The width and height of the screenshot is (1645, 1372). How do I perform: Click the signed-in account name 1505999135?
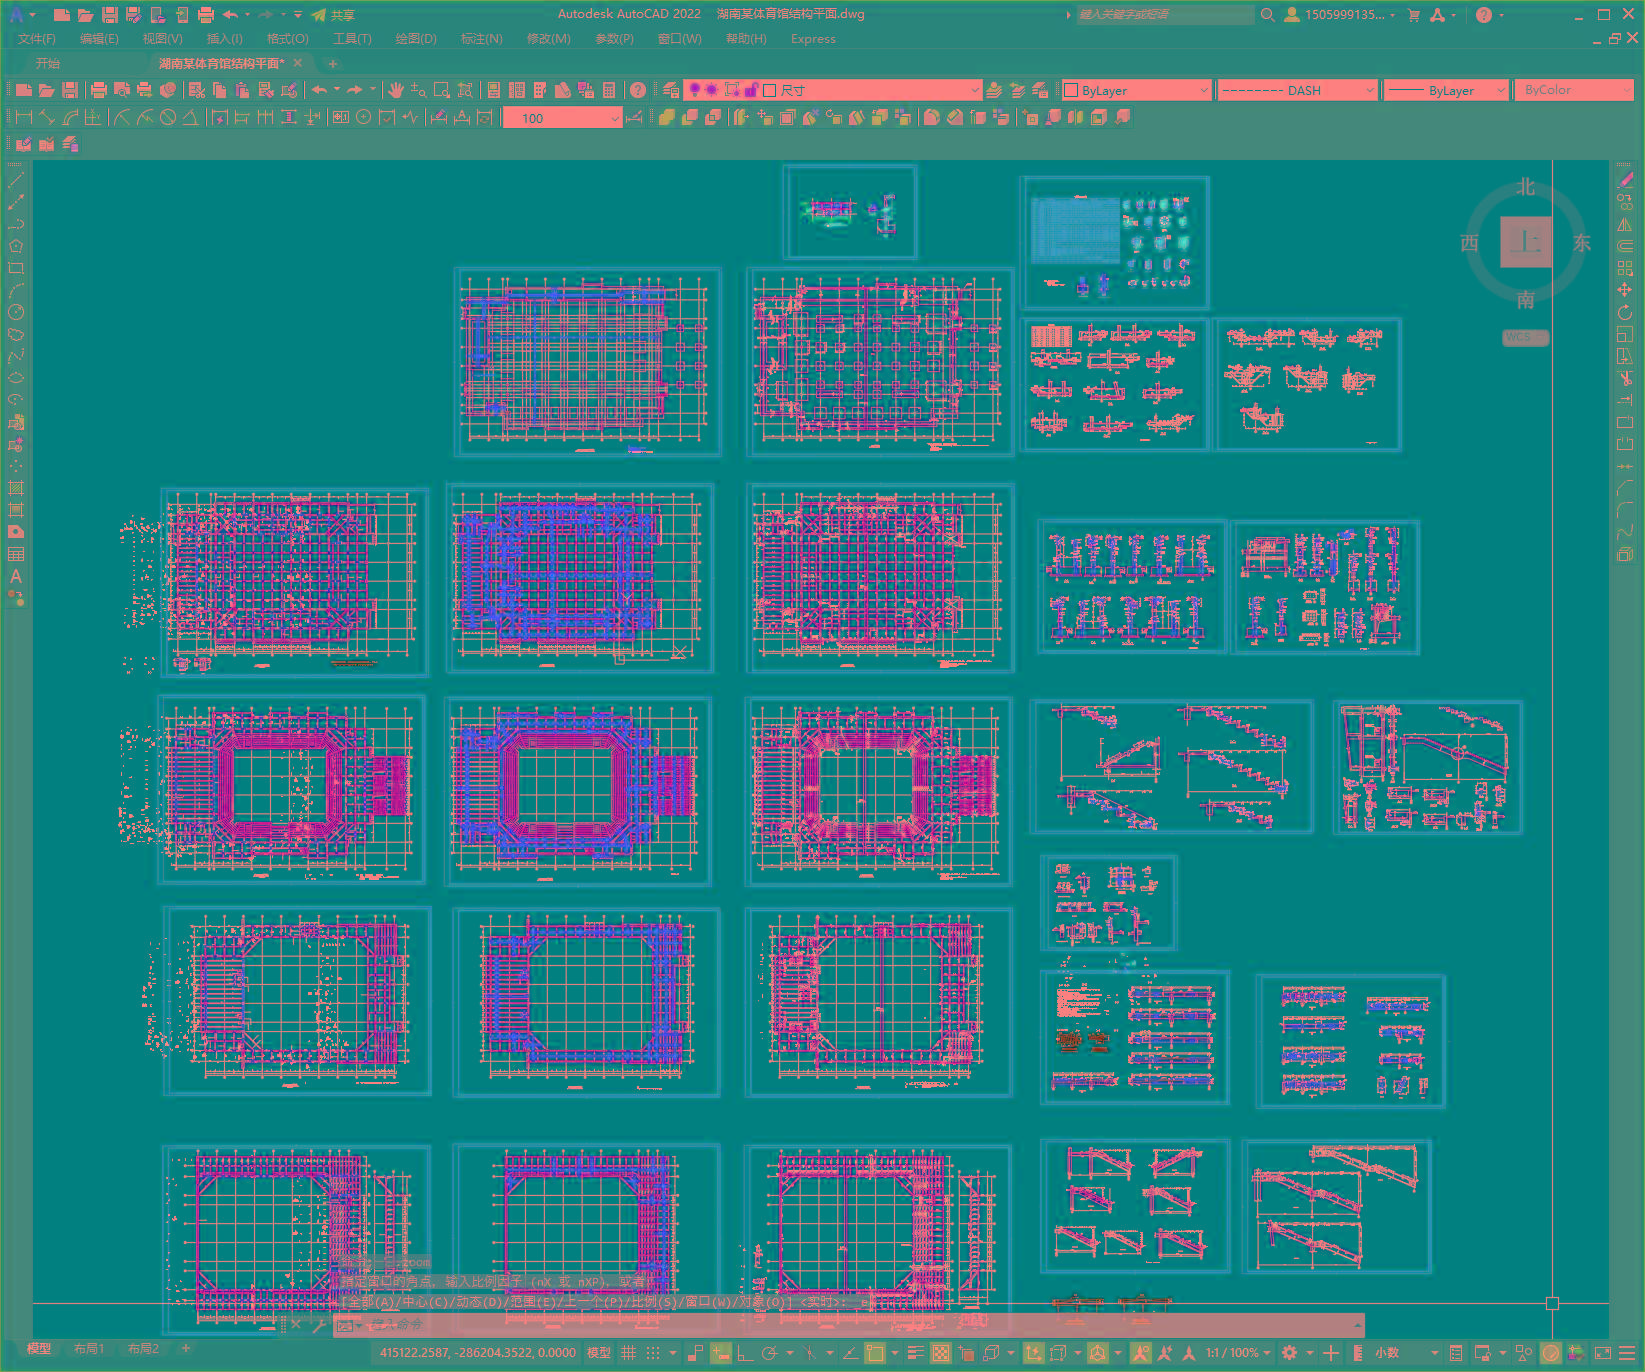tap(1344, 15)
